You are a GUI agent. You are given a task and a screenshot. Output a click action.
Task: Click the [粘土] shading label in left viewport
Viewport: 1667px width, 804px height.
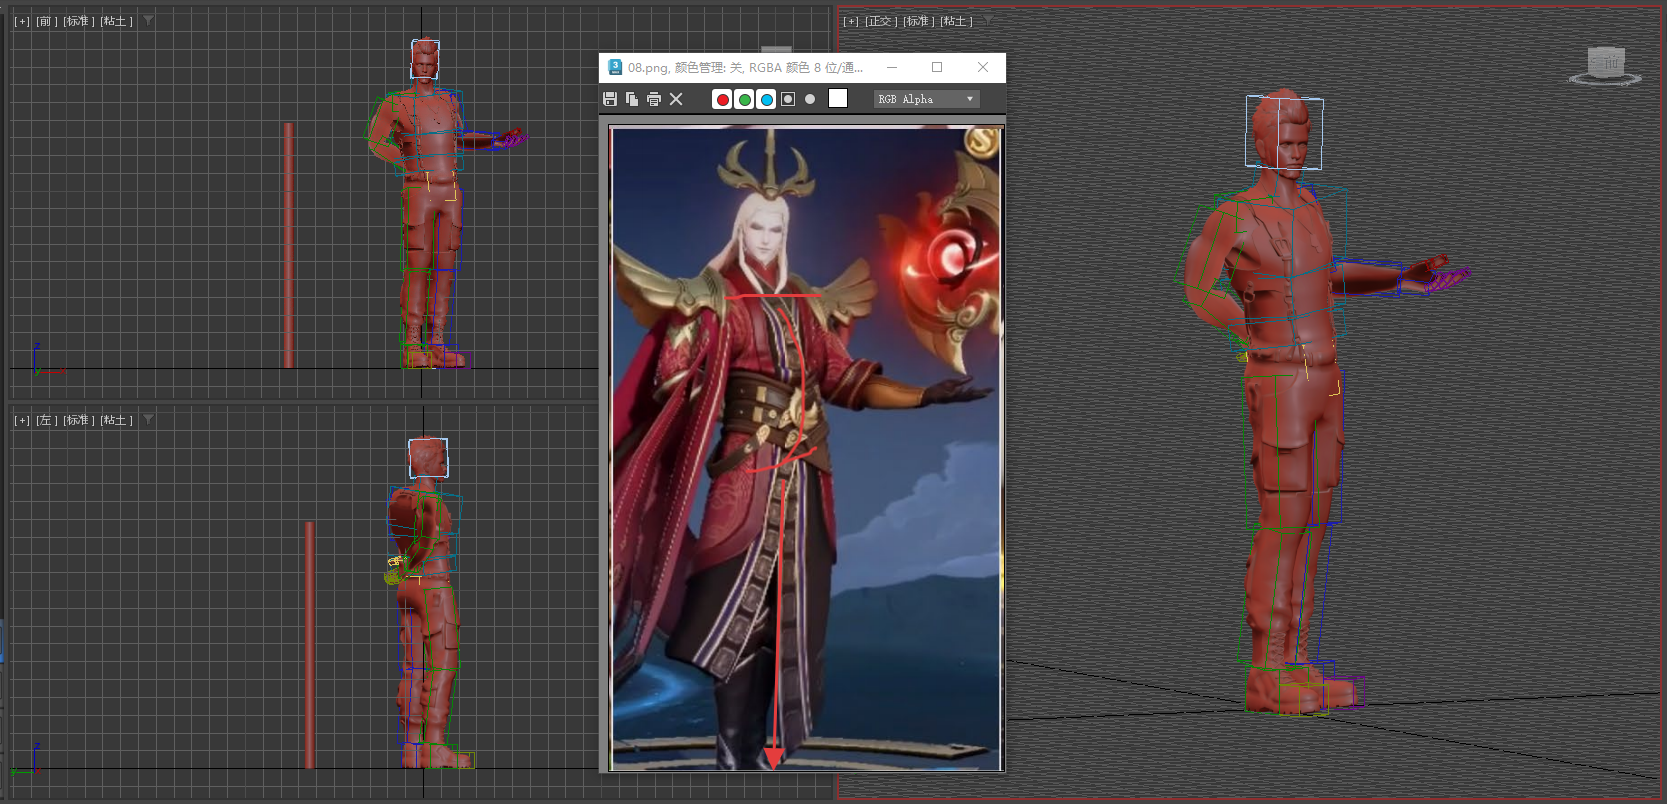point(117,420)
